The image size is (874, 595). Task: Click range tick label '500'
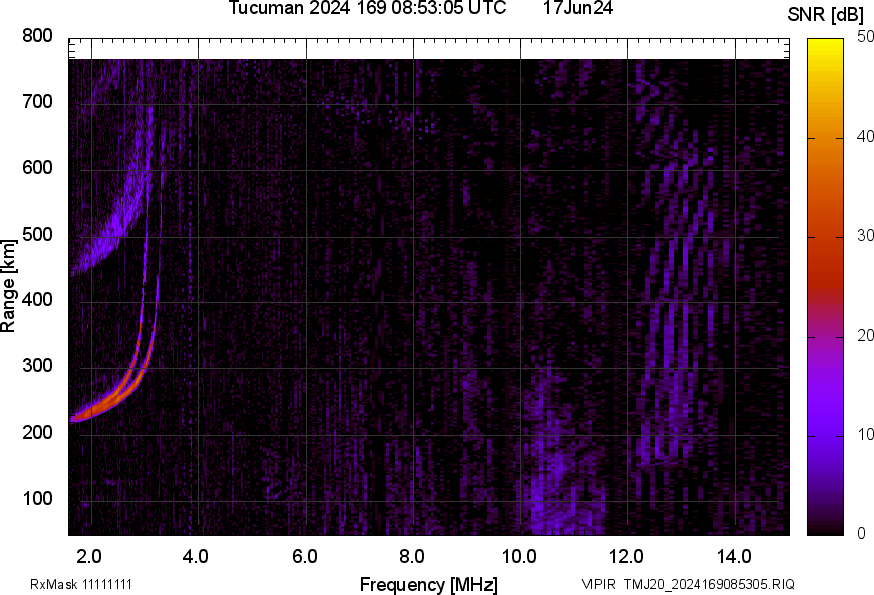37,234
